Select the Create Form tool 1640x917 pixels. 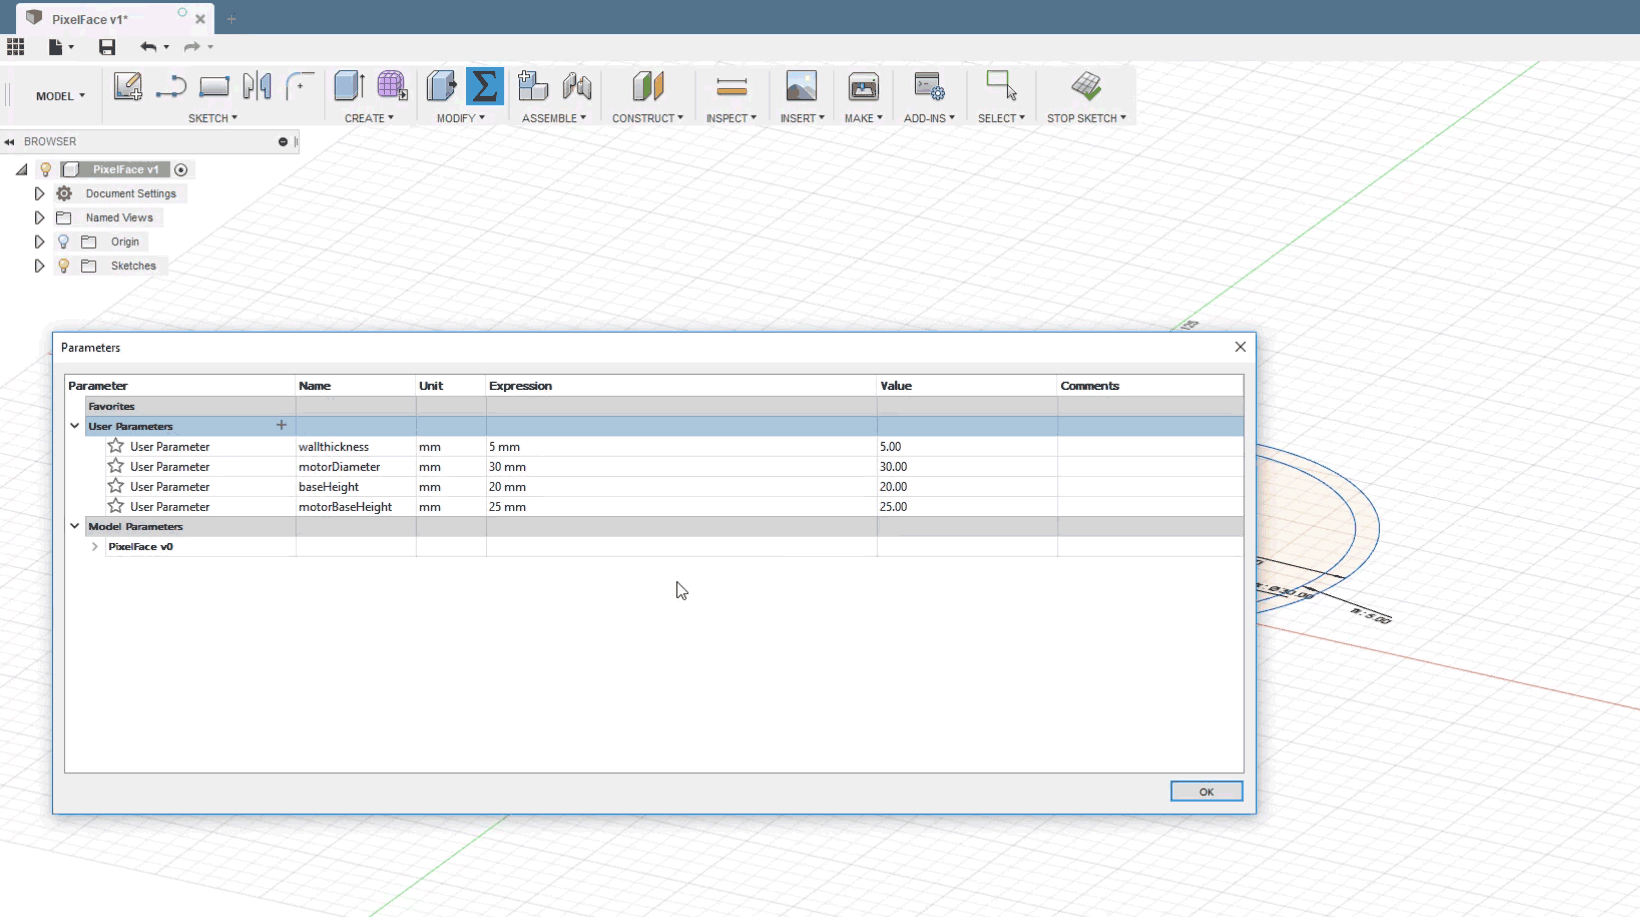click(392, 86)
